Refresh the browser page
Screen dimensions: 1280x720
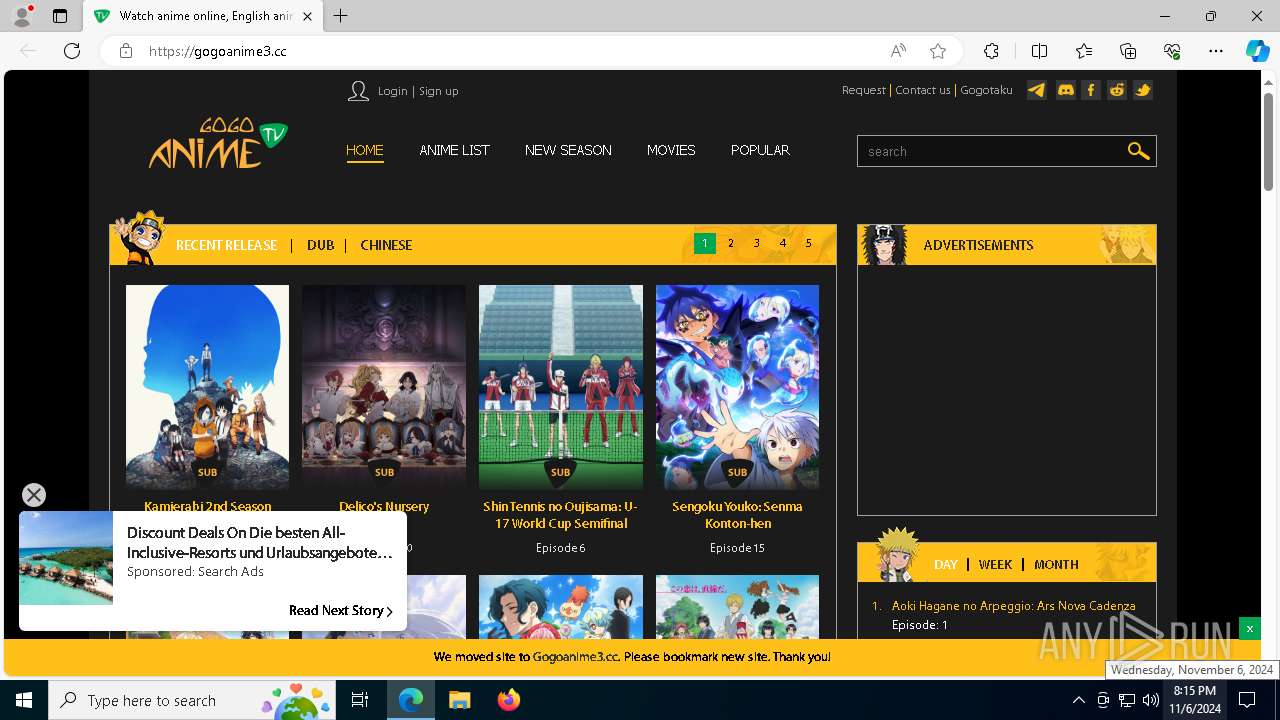coord(72,51)
